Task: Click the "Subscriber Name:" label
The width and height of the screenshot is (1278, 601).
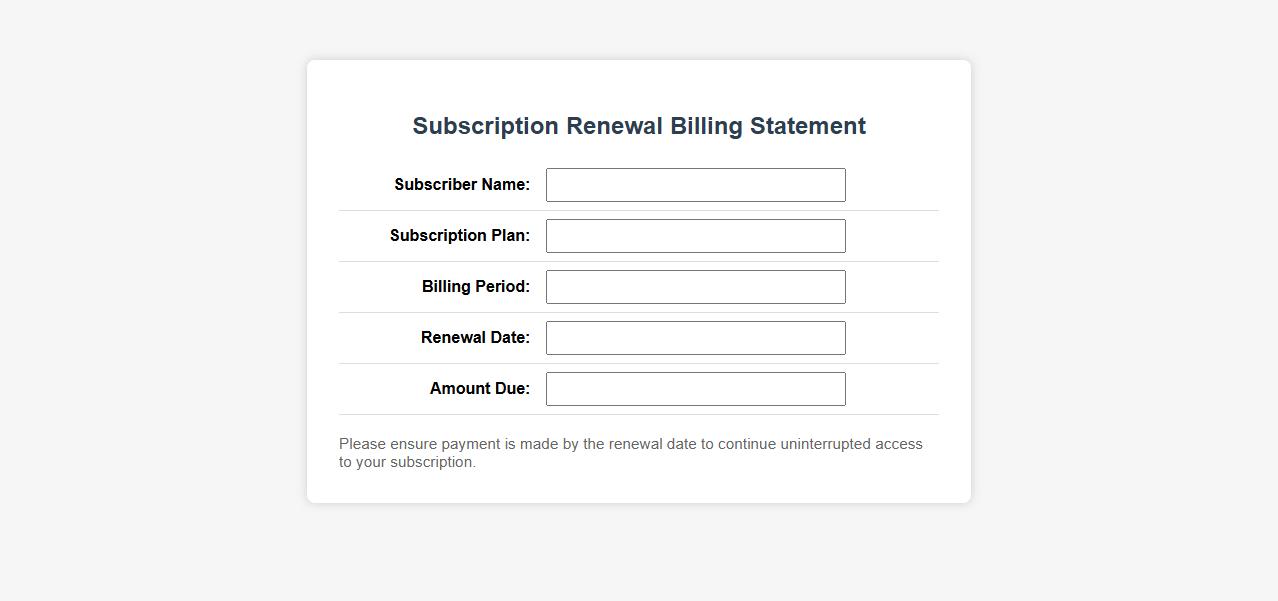Action: click(x=462, y=185)
